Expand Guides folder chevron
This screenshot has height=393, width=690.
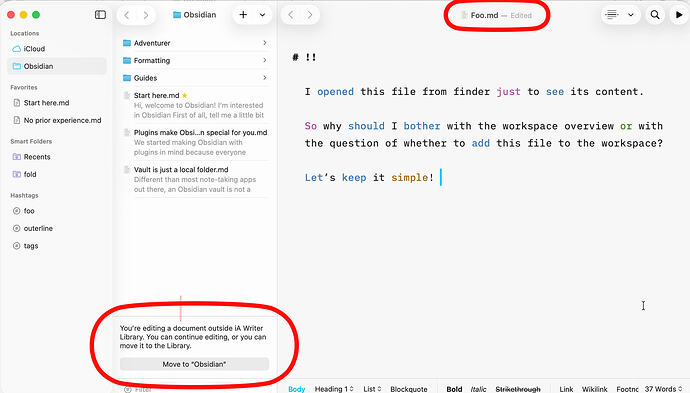click(264, 78)
